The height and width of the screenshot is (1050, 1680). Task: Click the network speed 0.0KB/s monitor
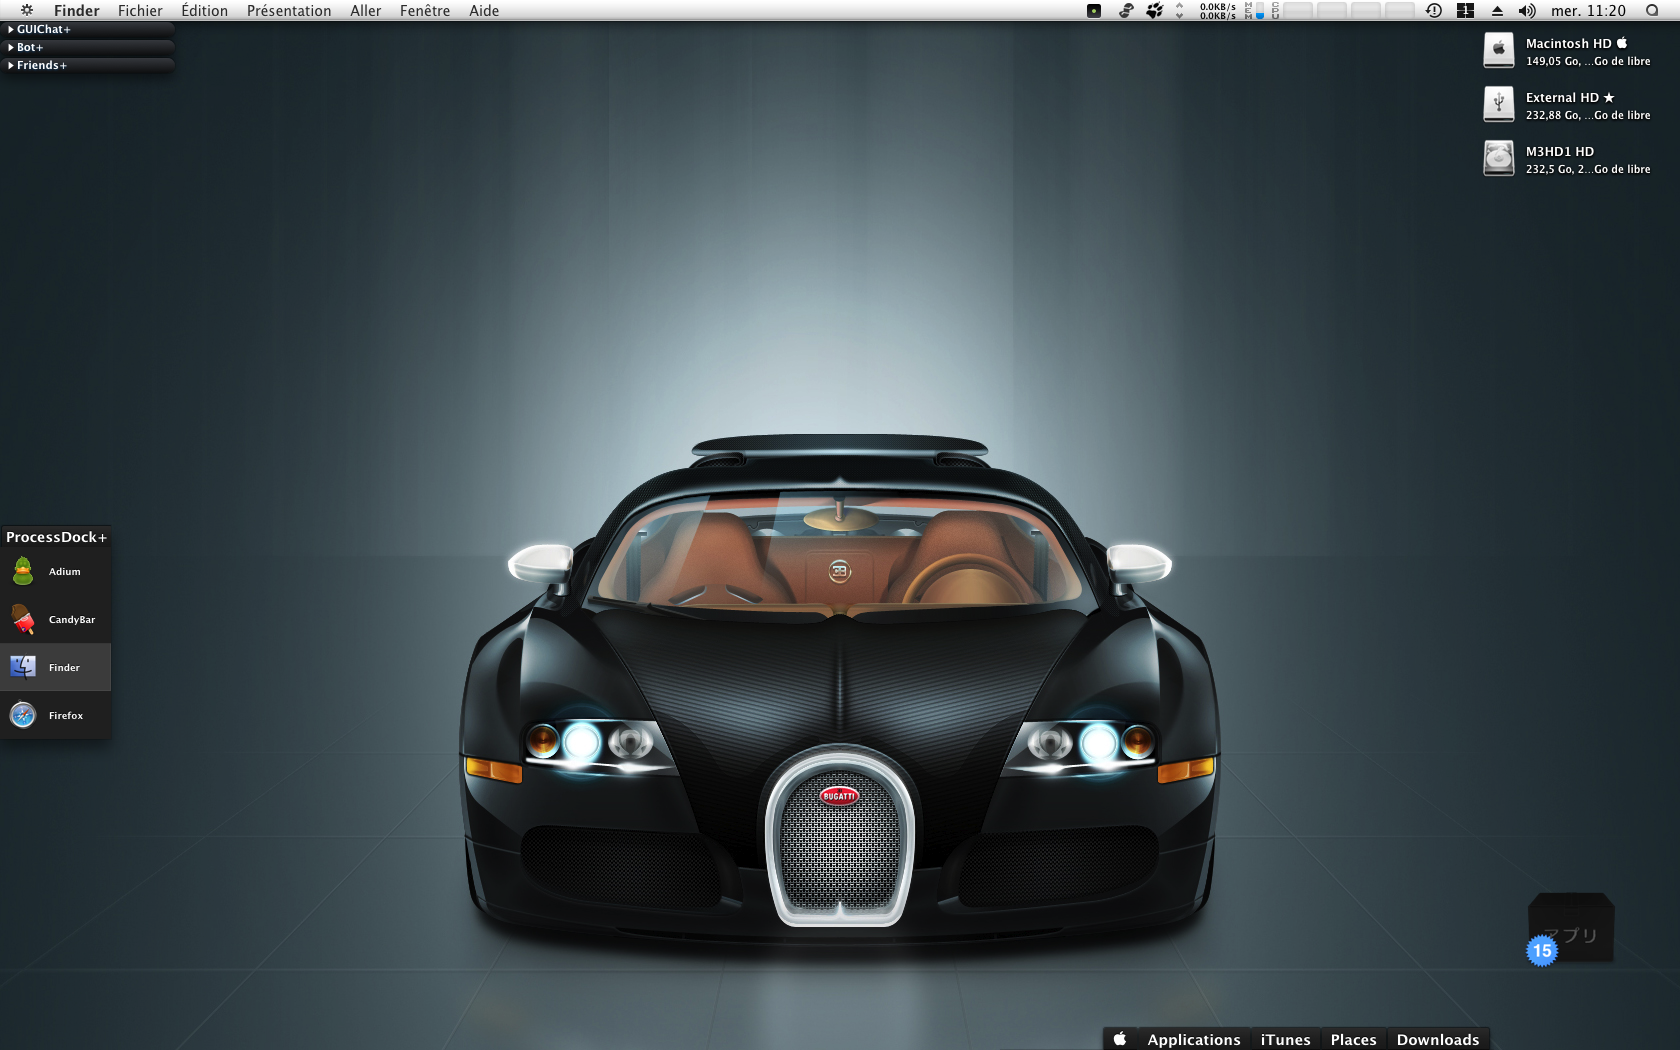click(1217, 11)
